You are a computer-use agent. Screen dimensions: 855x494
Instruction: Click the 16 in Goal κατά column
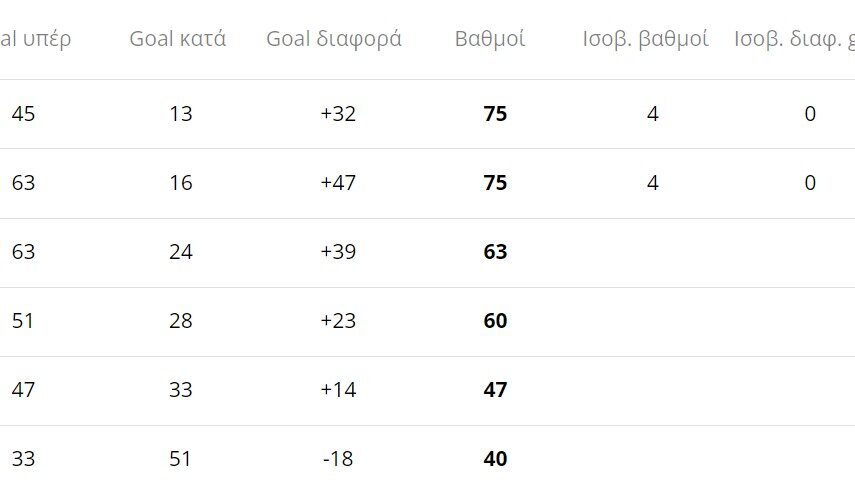(x=181, y=183)
